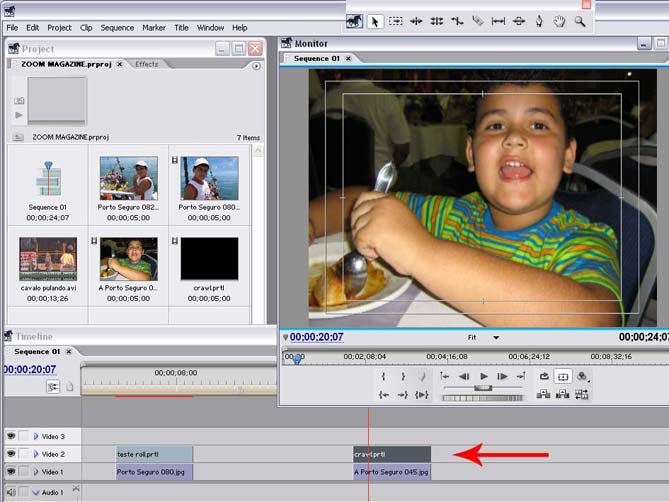Switch to the Effects tab
Image resolution: width=669 pixels, height=502 pixels.
click(146, 64)
